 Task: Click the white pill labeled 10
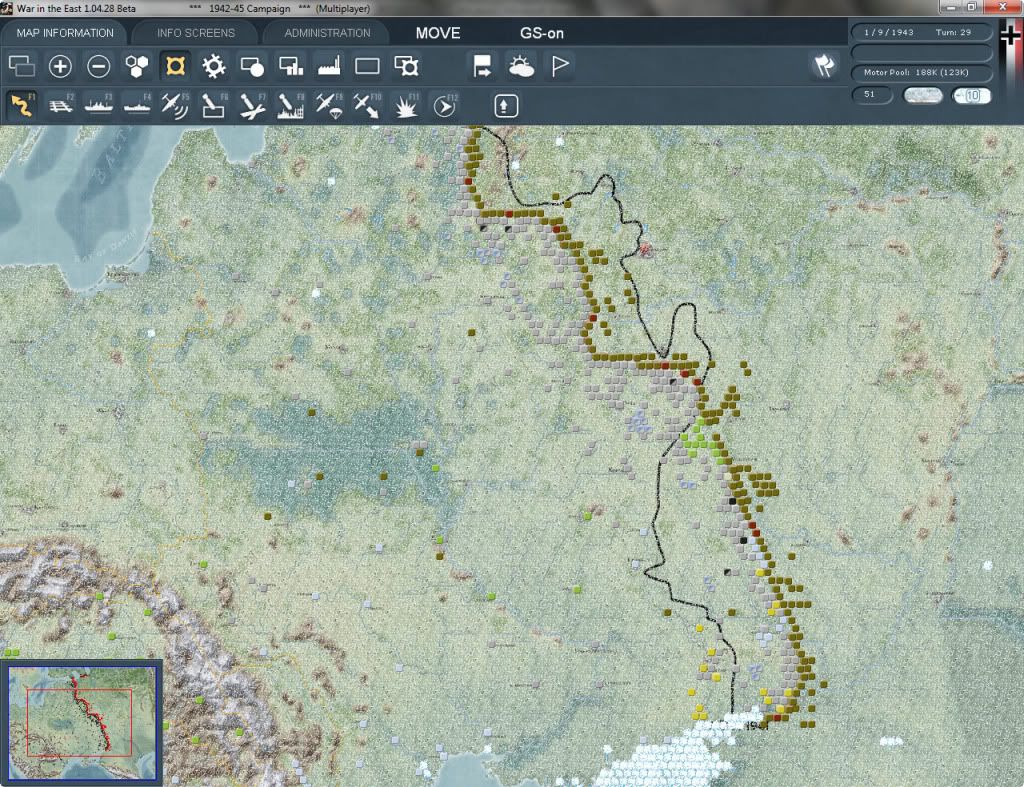coord(972,95)
